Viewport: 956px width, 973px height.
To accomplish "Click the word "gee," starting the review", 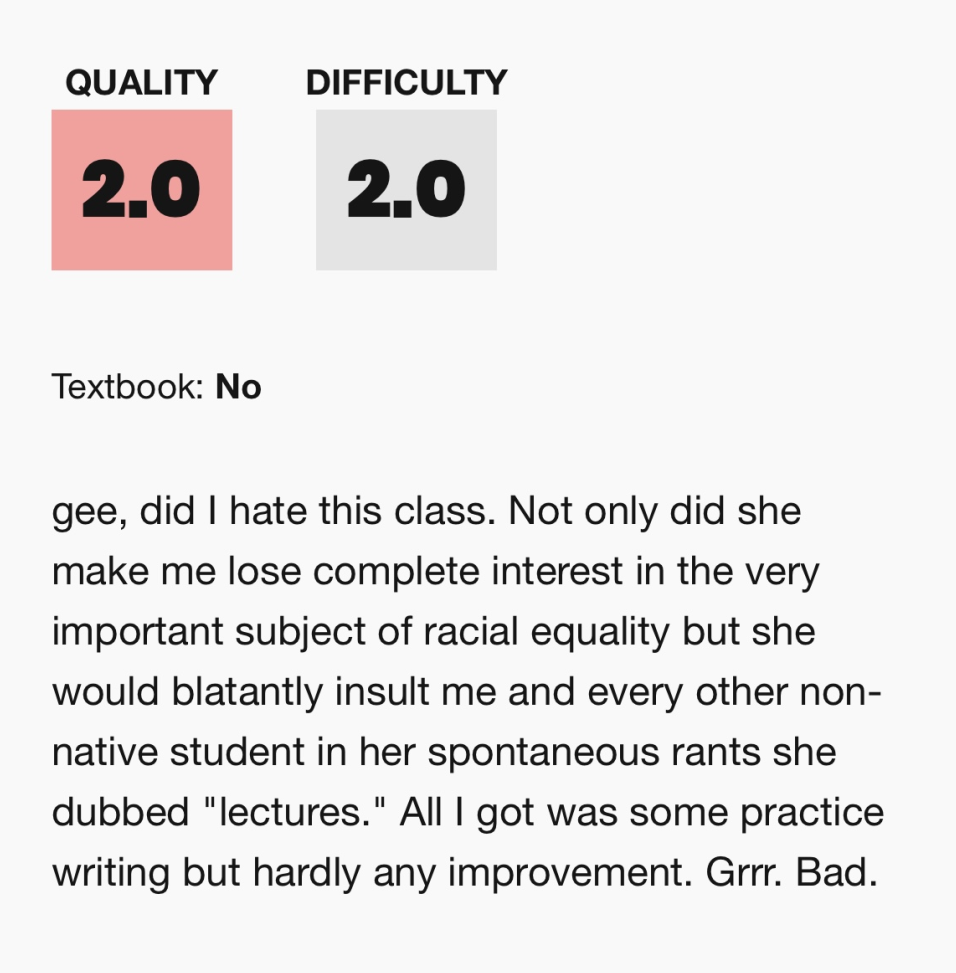I will point(89,514).
